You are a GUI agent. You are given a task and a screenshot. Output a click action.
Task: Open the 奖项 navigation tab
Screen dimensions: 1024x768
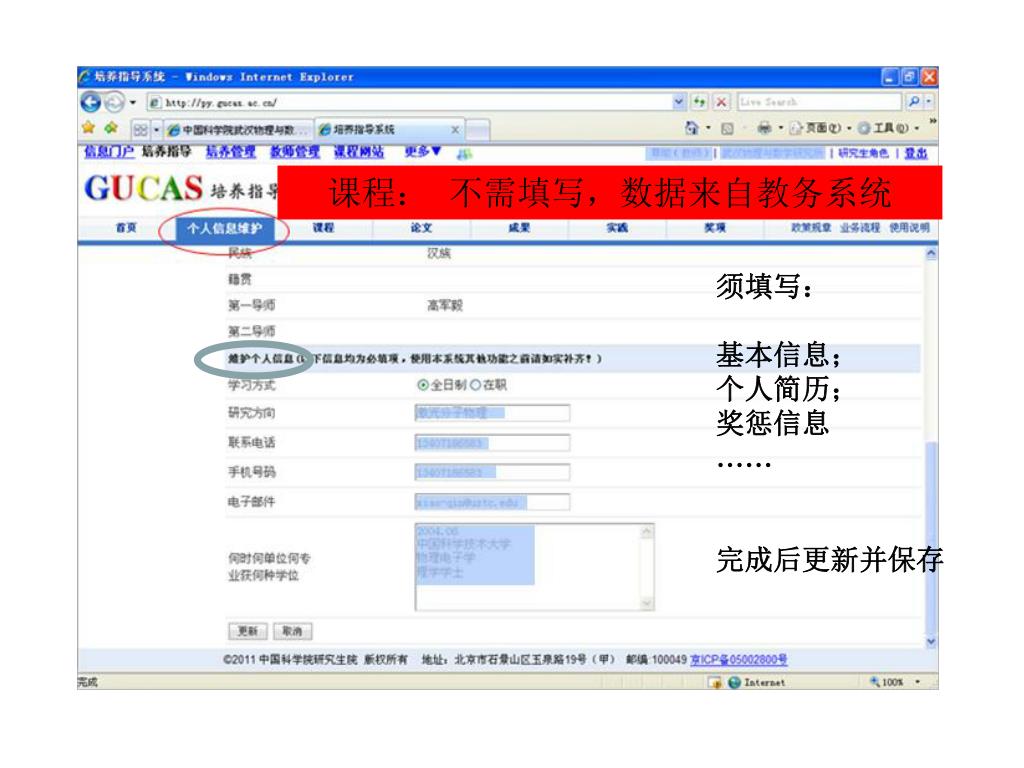click(x=715, y=228)
